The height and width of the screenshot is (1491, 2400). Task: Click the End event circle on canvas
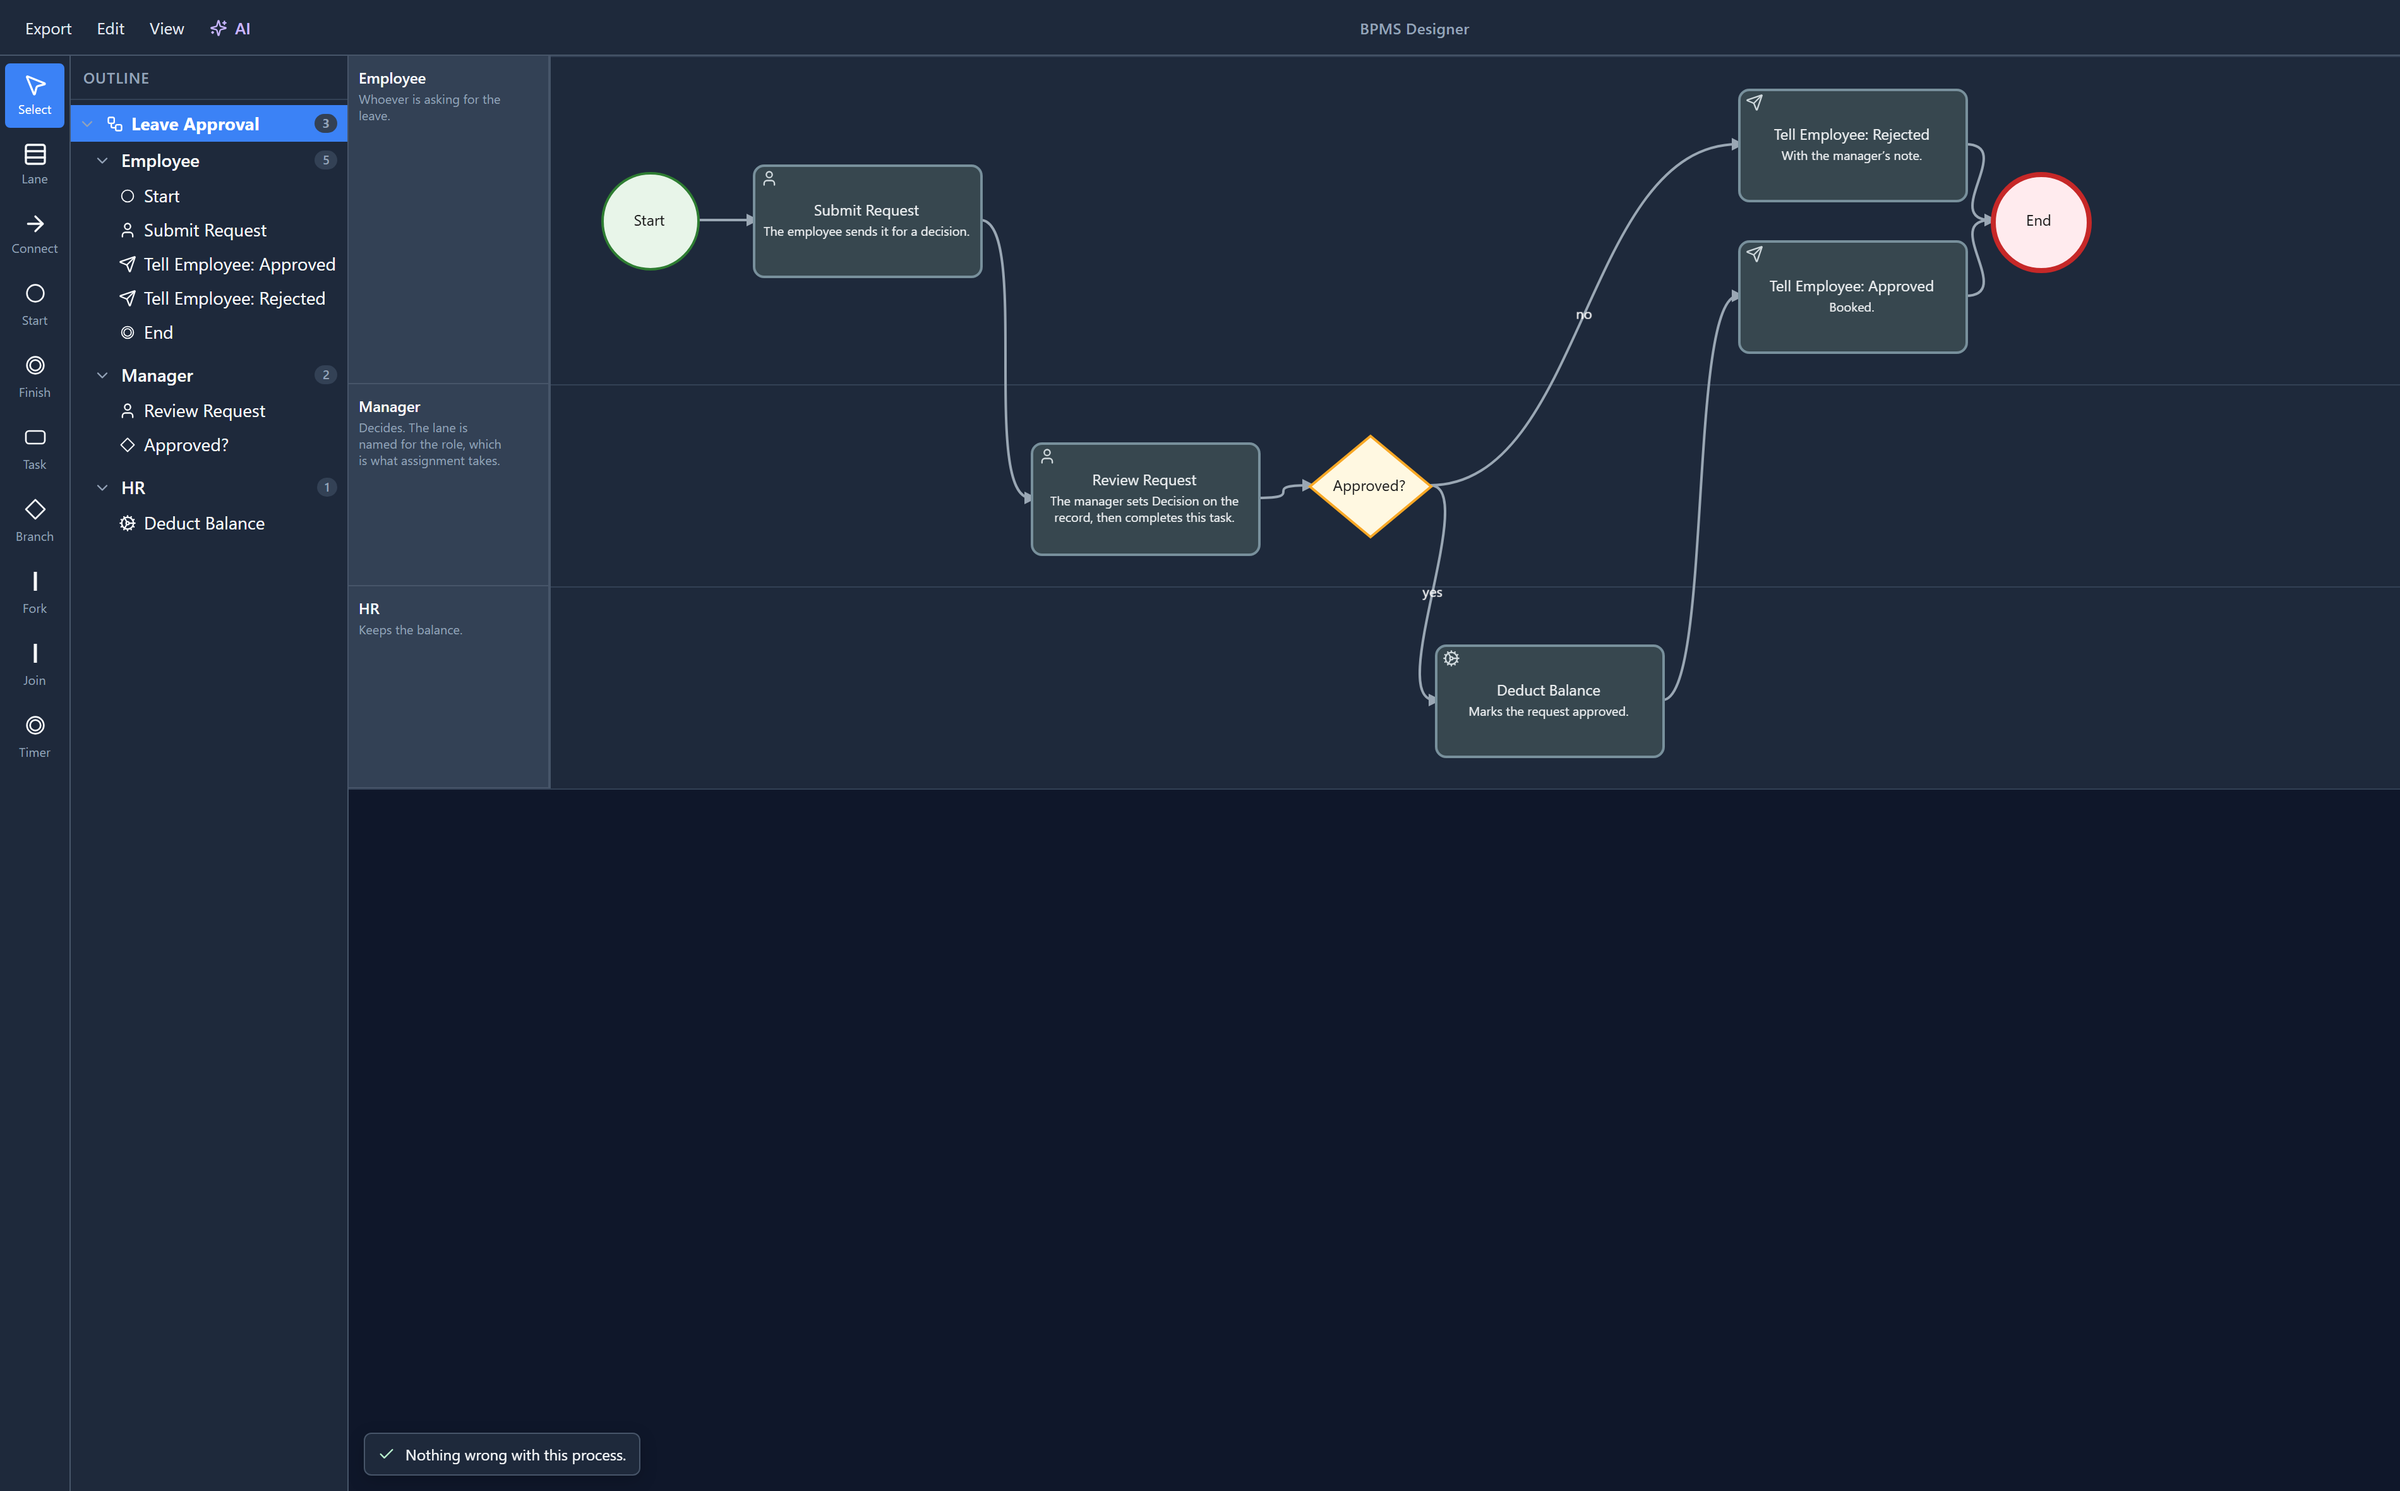tap(2040, 221)
